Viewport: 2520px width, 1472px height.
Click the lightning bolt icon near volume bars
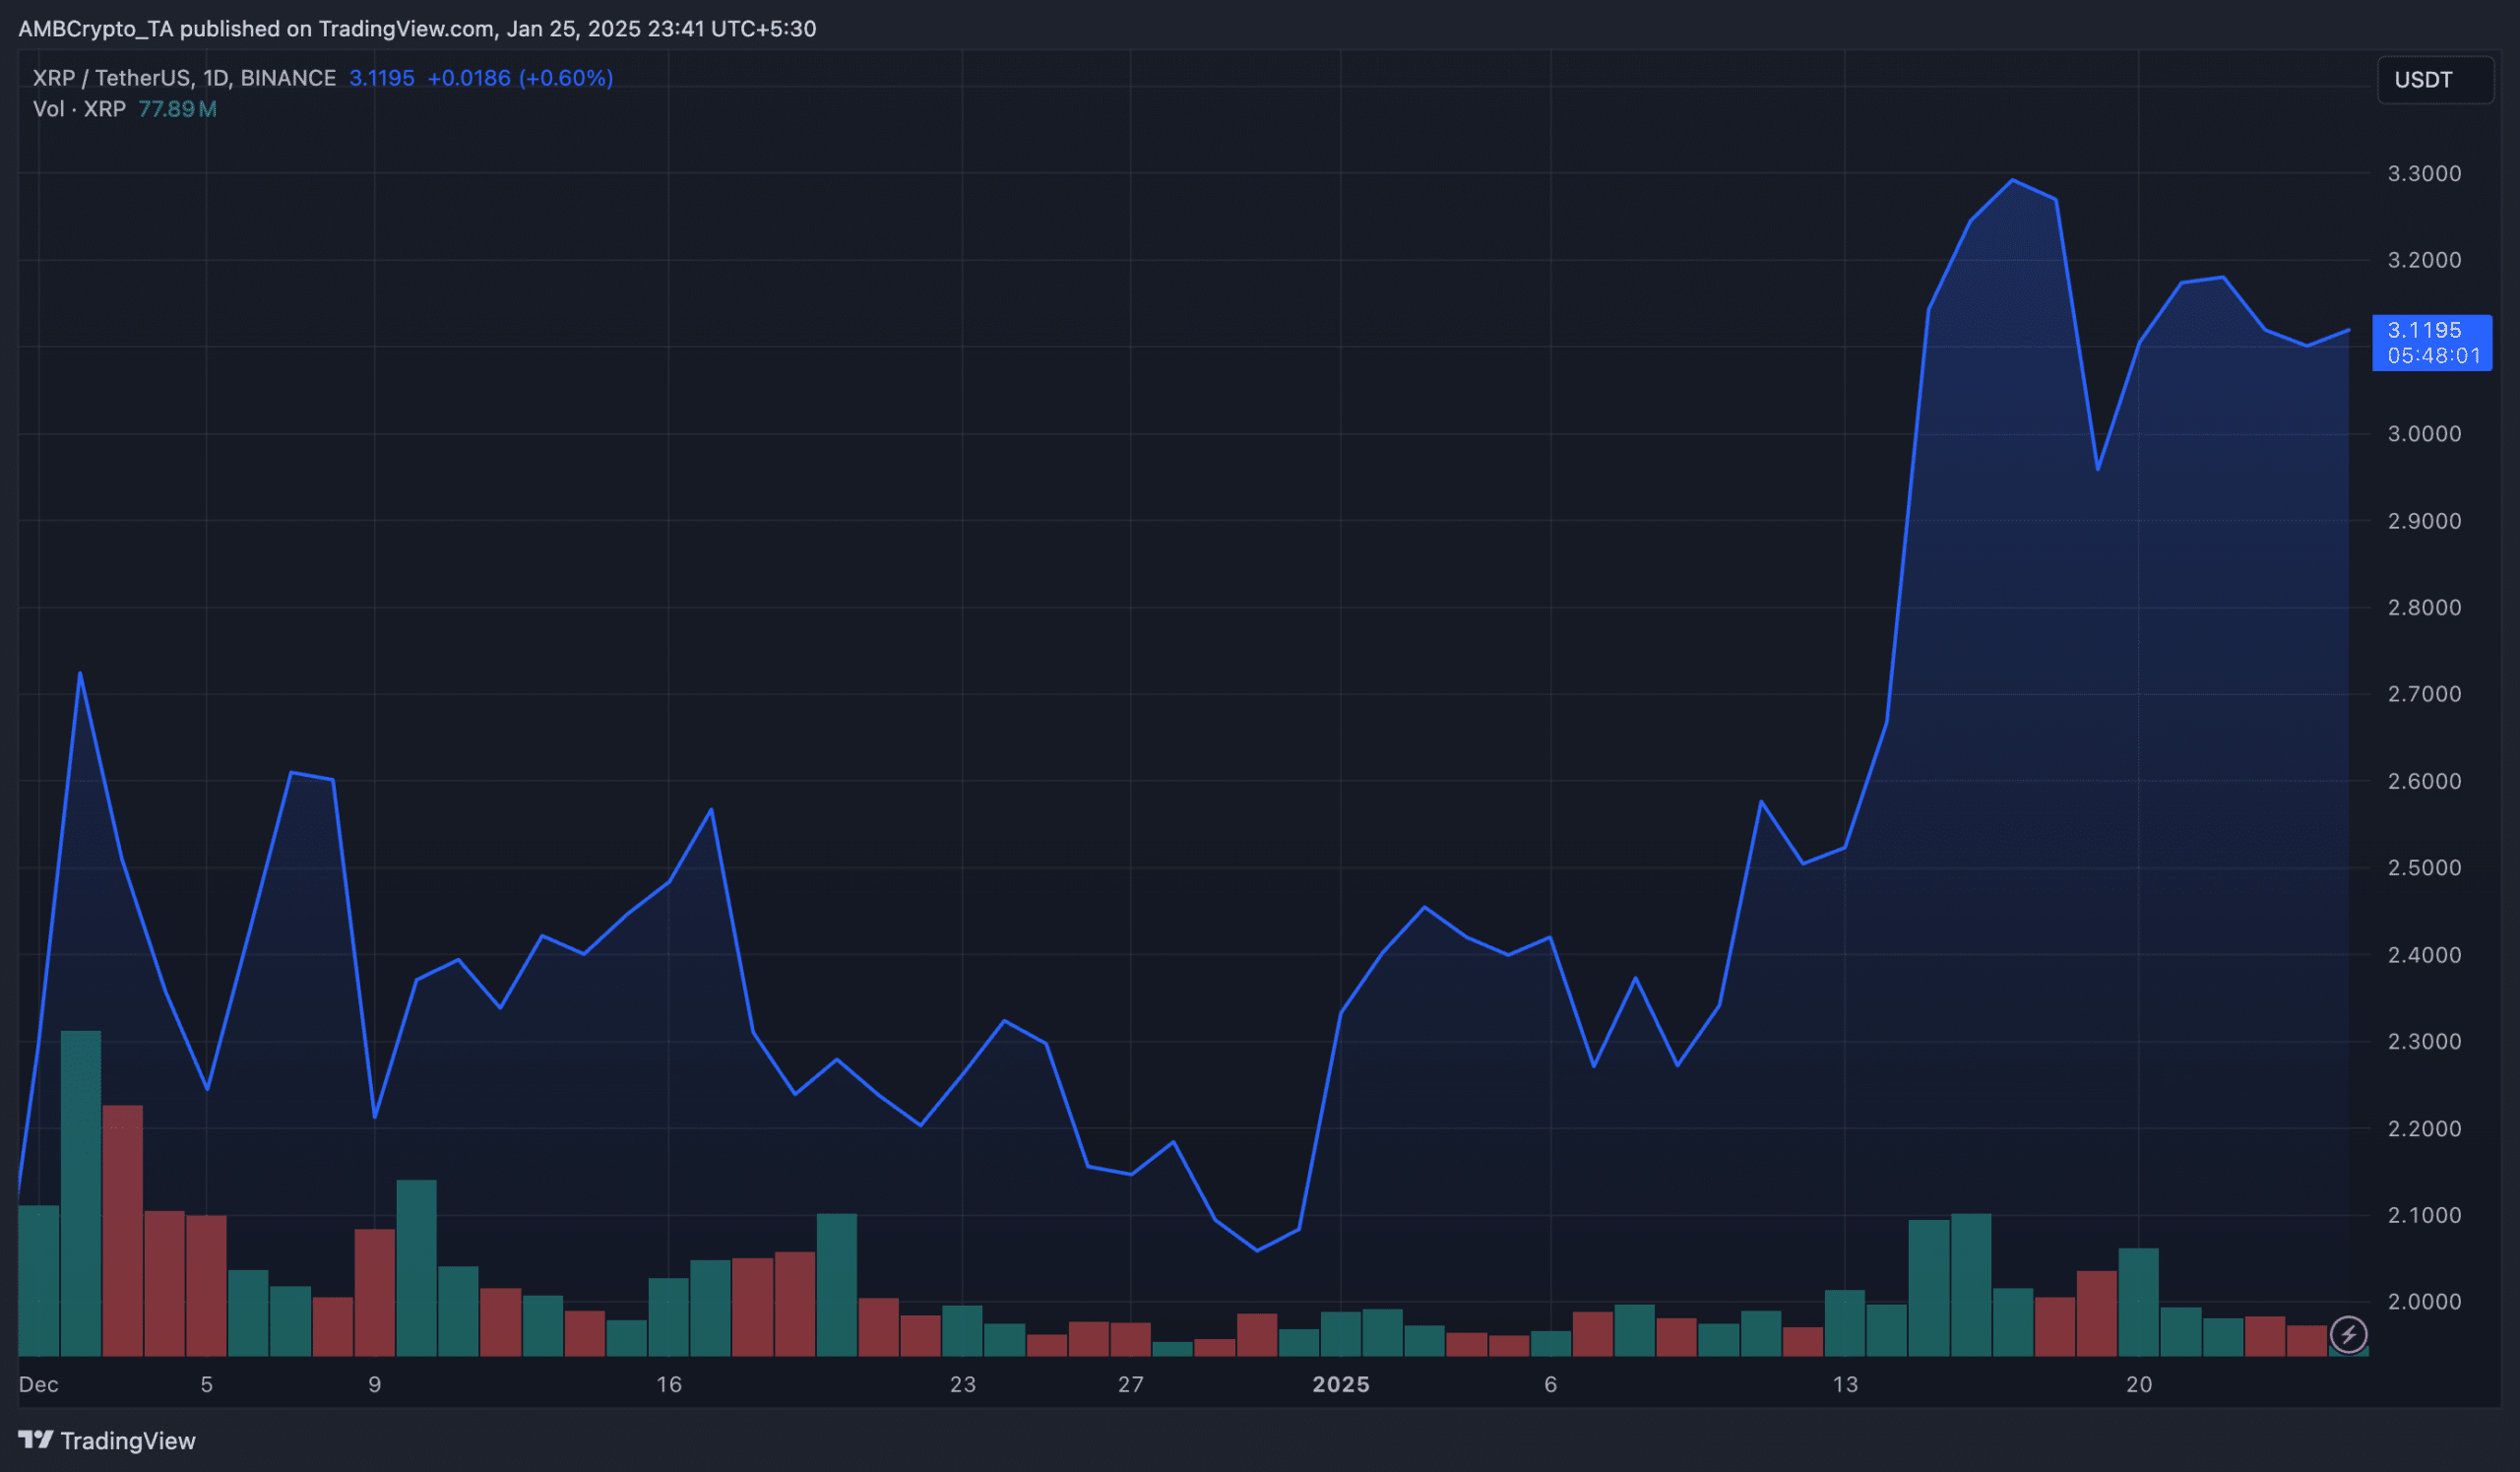(2348, 1334)
